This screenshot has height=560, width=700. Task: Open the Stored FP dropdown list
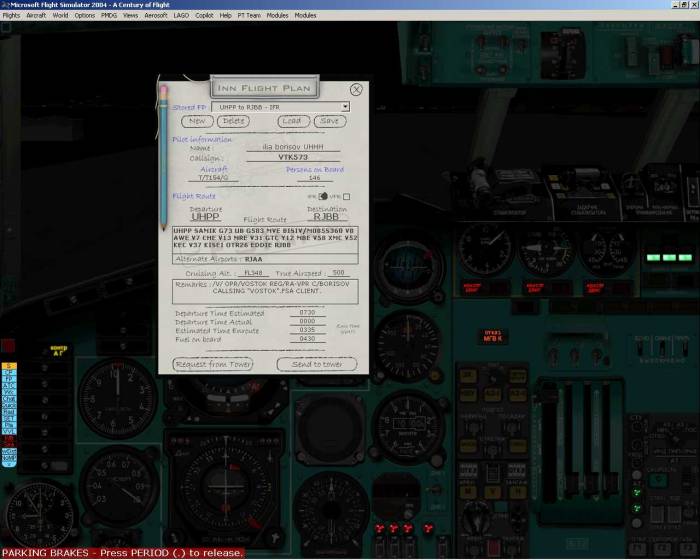pos(345,107)
